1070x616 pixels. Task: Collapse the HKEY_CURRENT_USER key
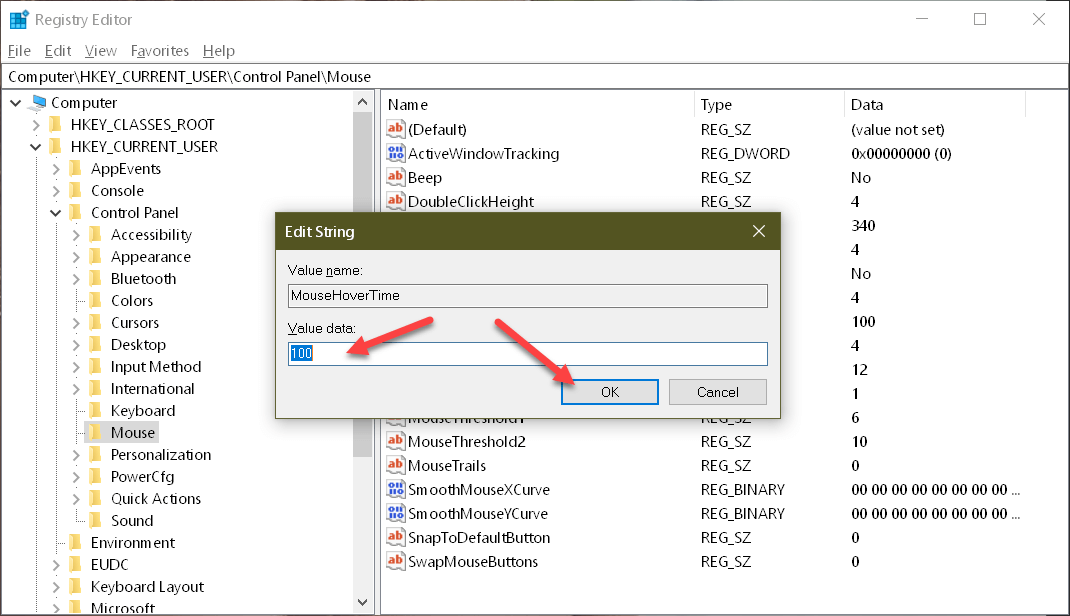pos(35,147)
